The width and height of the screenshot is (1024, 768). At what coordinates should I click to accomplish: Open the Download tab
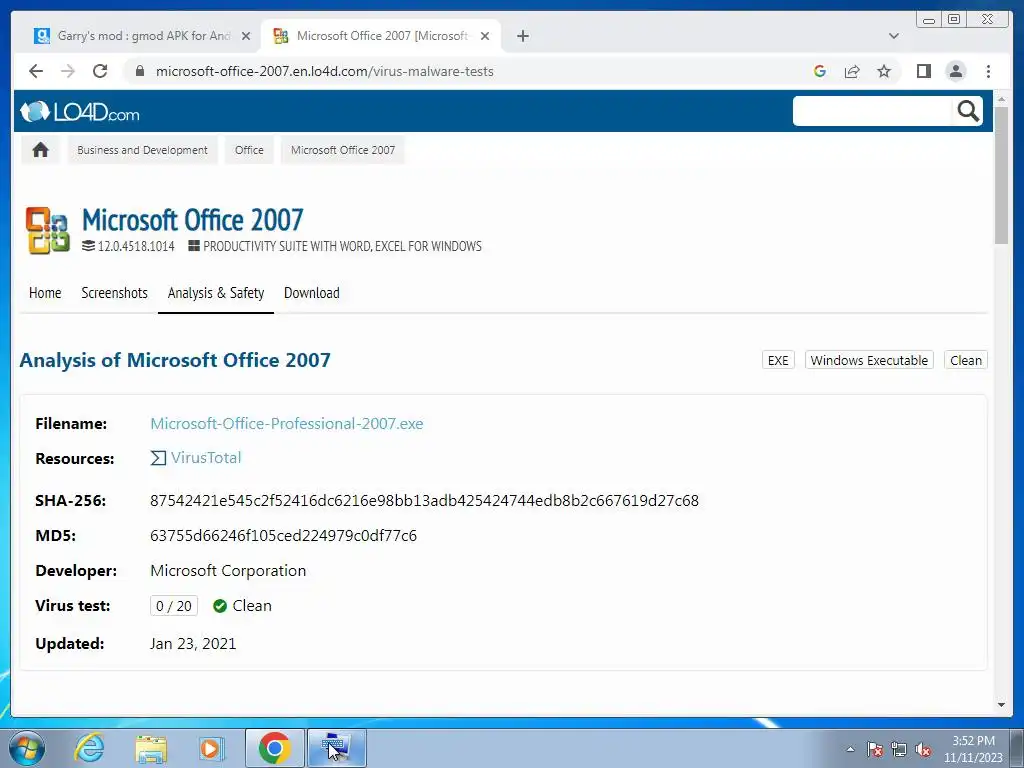pos(312,293)
